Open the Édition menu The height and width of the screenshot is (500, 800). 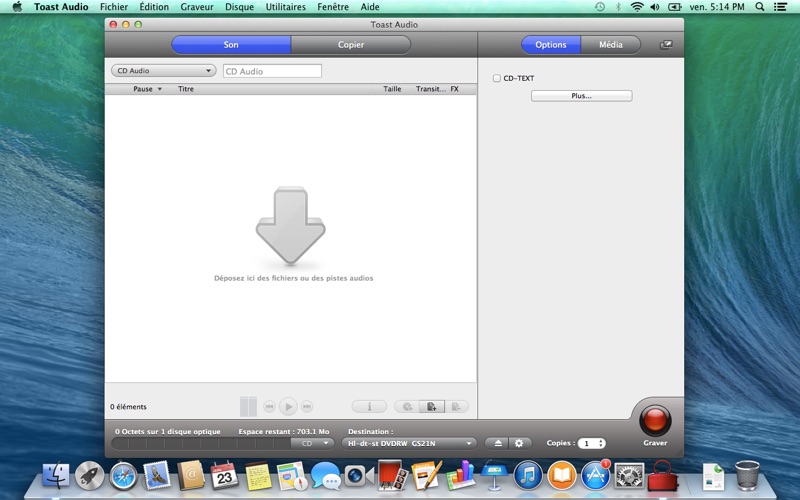point(154,7)
